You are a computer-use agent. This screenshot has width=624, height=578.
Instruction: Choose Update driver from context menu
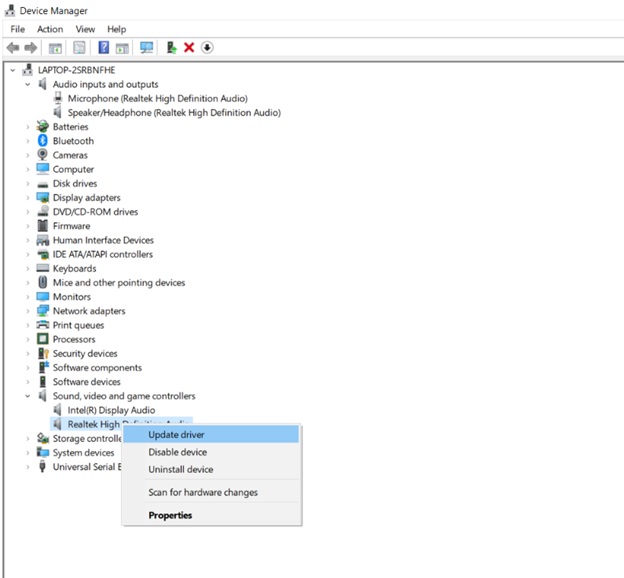pos(176,434)
